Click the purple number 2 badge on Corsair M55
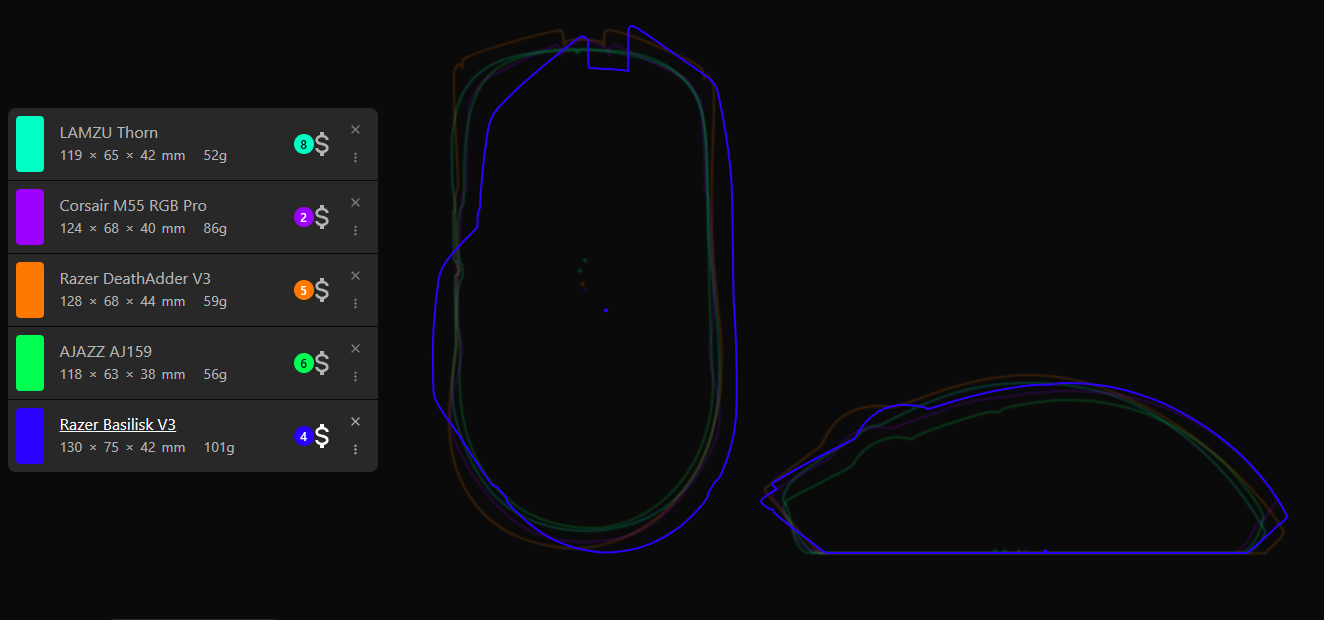The image size is (1324, 620). click(x=304, y=217)
